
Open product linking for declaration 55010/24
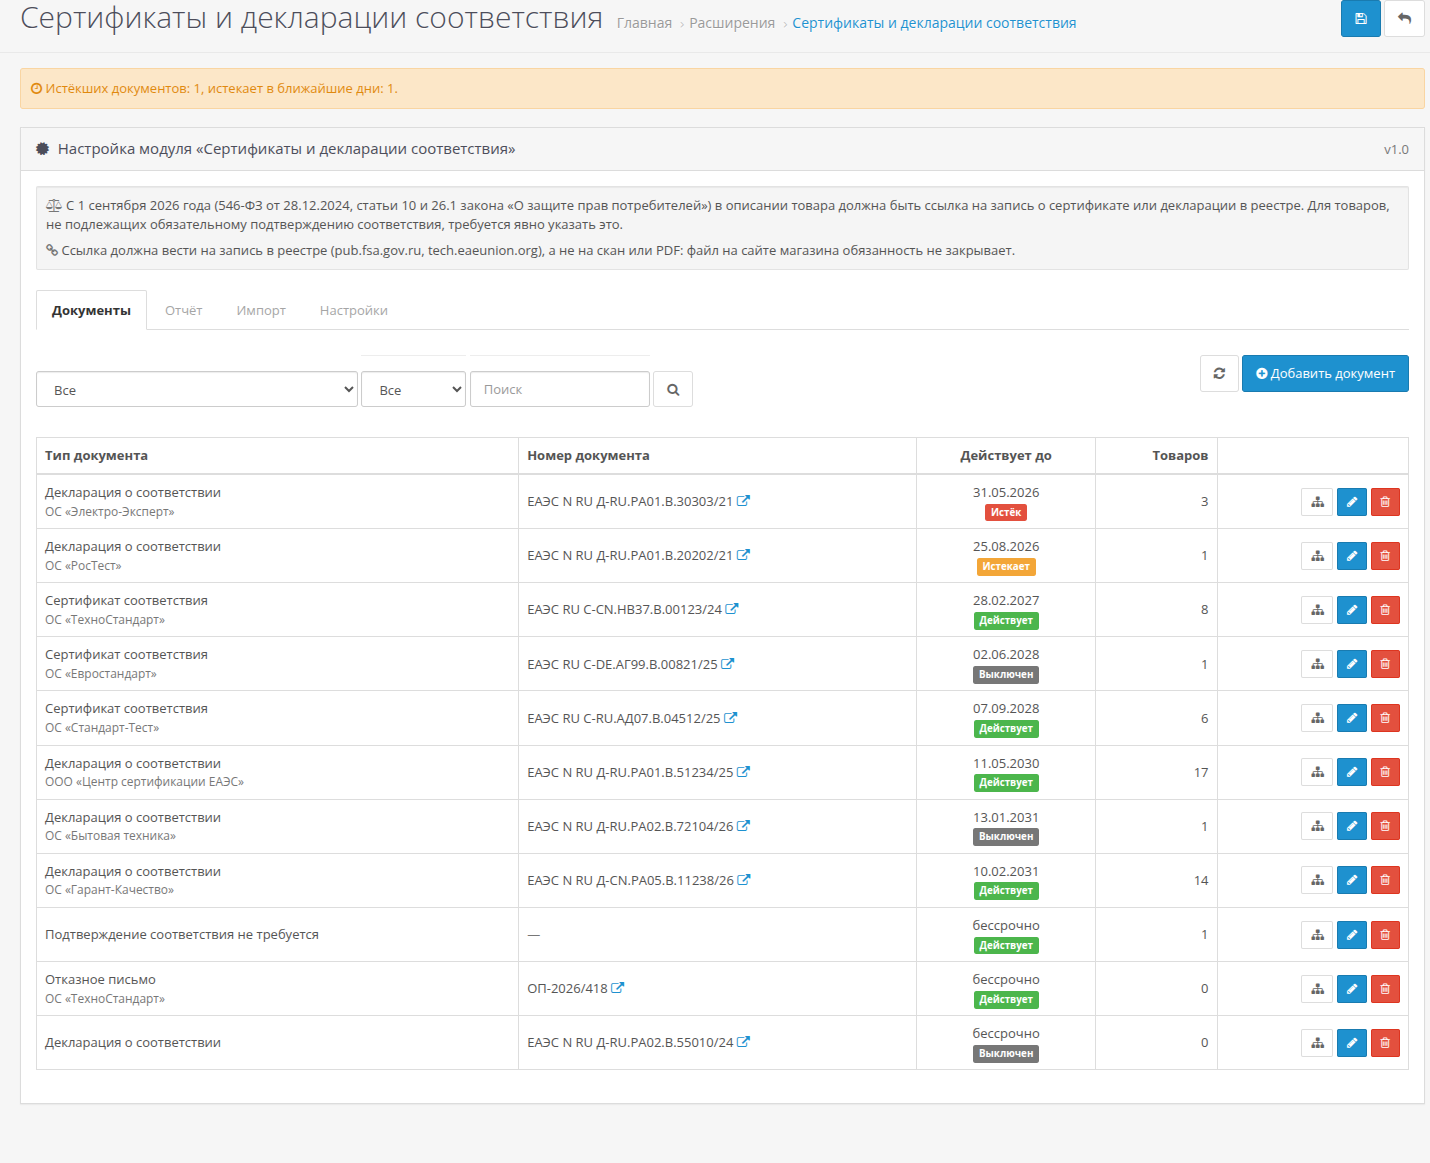click(x=1317, y=1043)
